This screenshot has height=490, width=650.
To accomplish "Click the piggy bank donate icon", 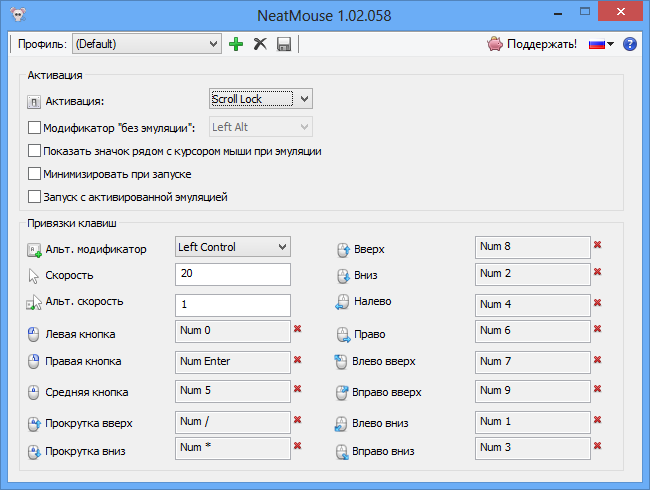I will [x=495, y=44].
